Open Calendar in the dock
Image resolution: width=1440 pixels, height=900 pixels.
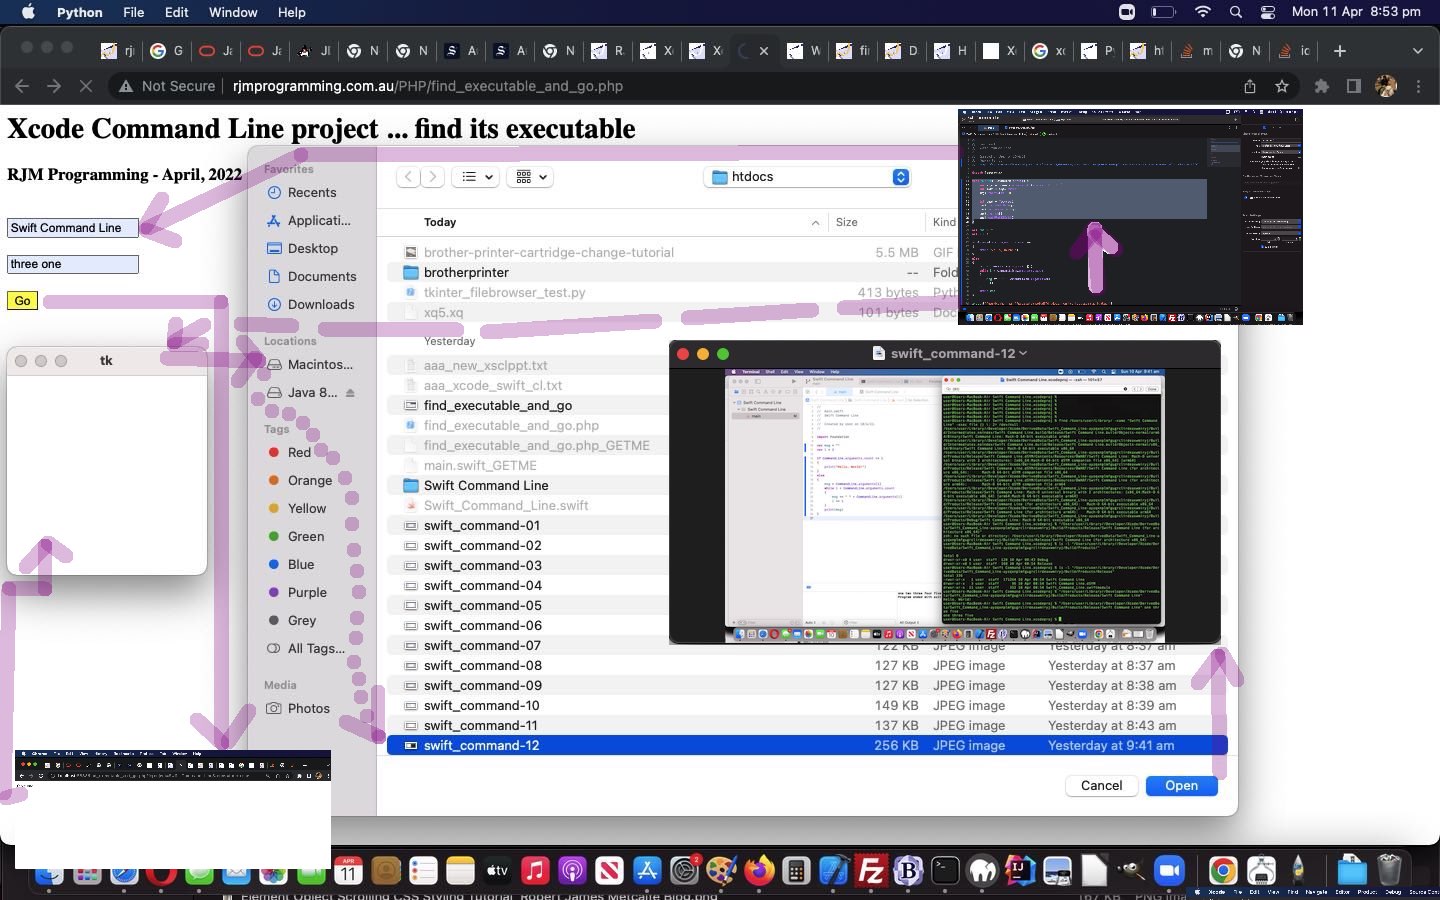(x=348, y=871)
